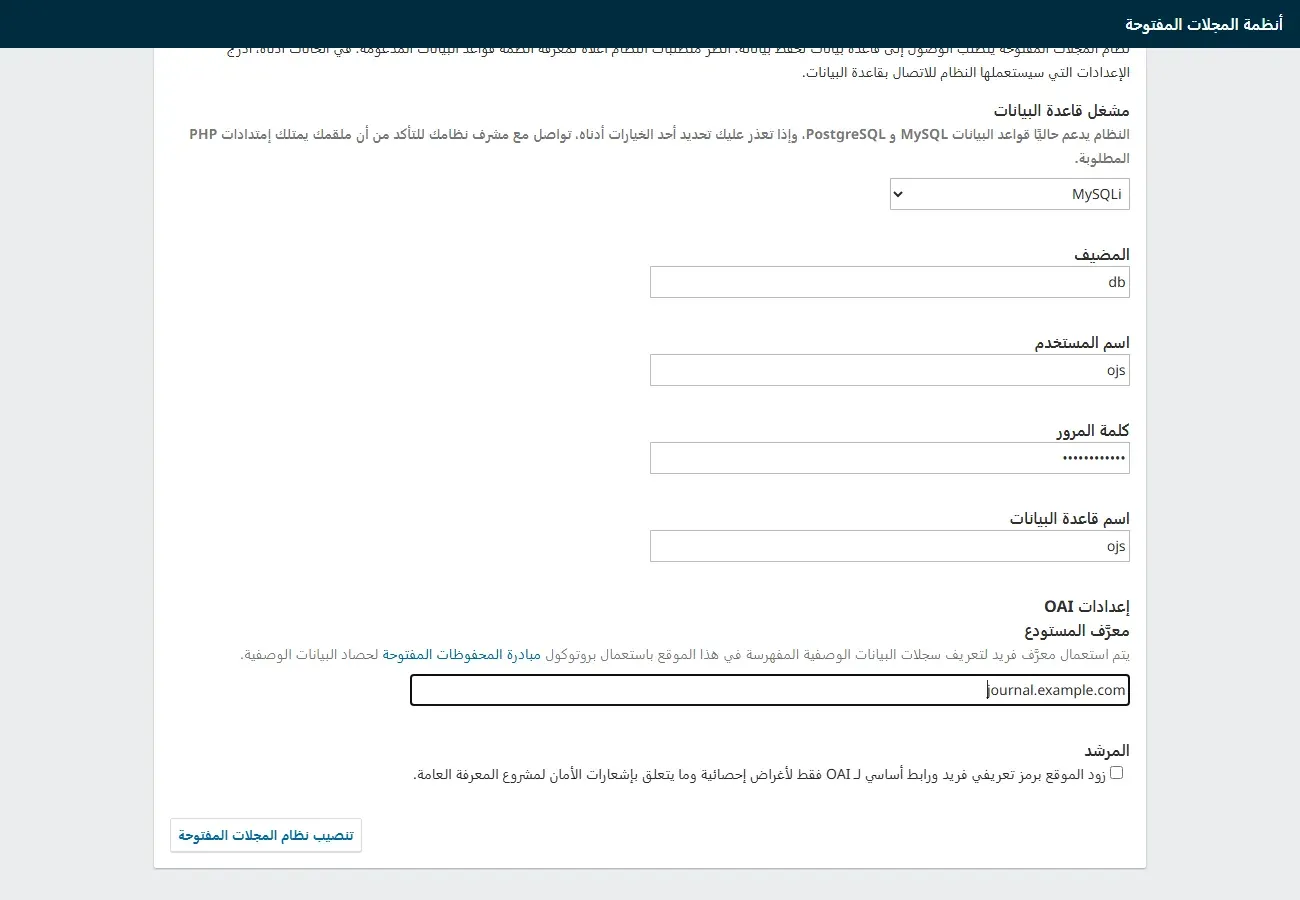
Task: Click the المضيف label
Action: point(1103,254)
